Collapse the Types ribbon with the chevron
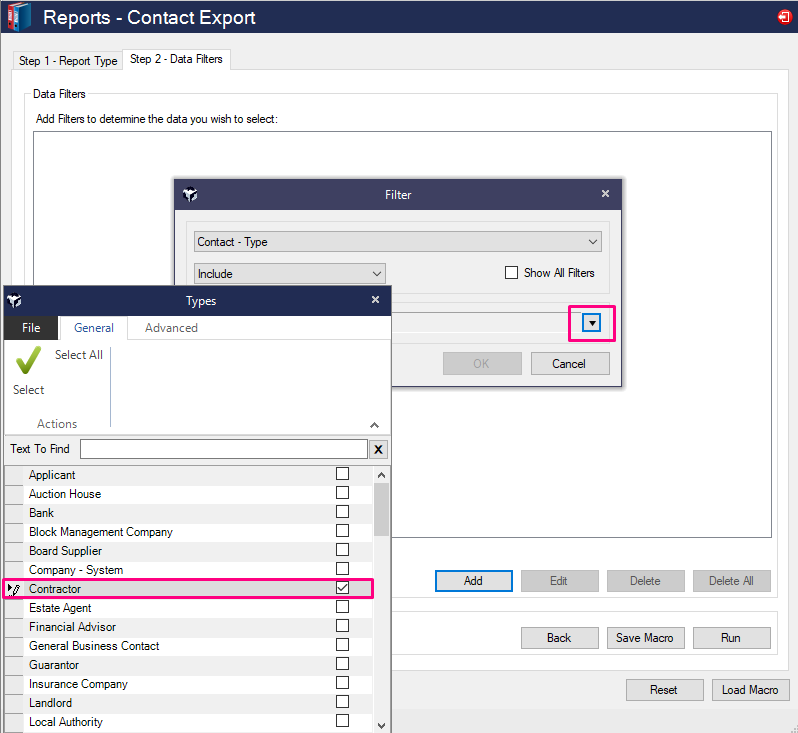798x733 pixels. click(375, 425)
